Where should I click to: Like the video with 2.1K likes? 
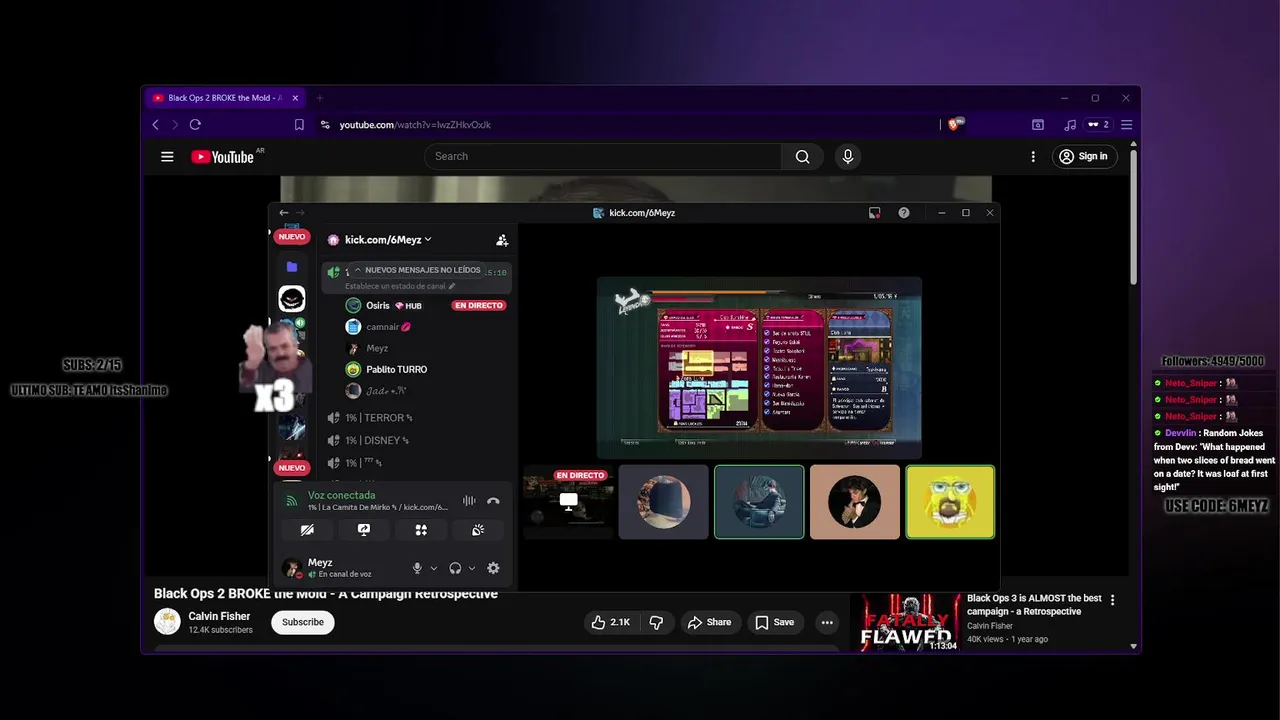611,622
